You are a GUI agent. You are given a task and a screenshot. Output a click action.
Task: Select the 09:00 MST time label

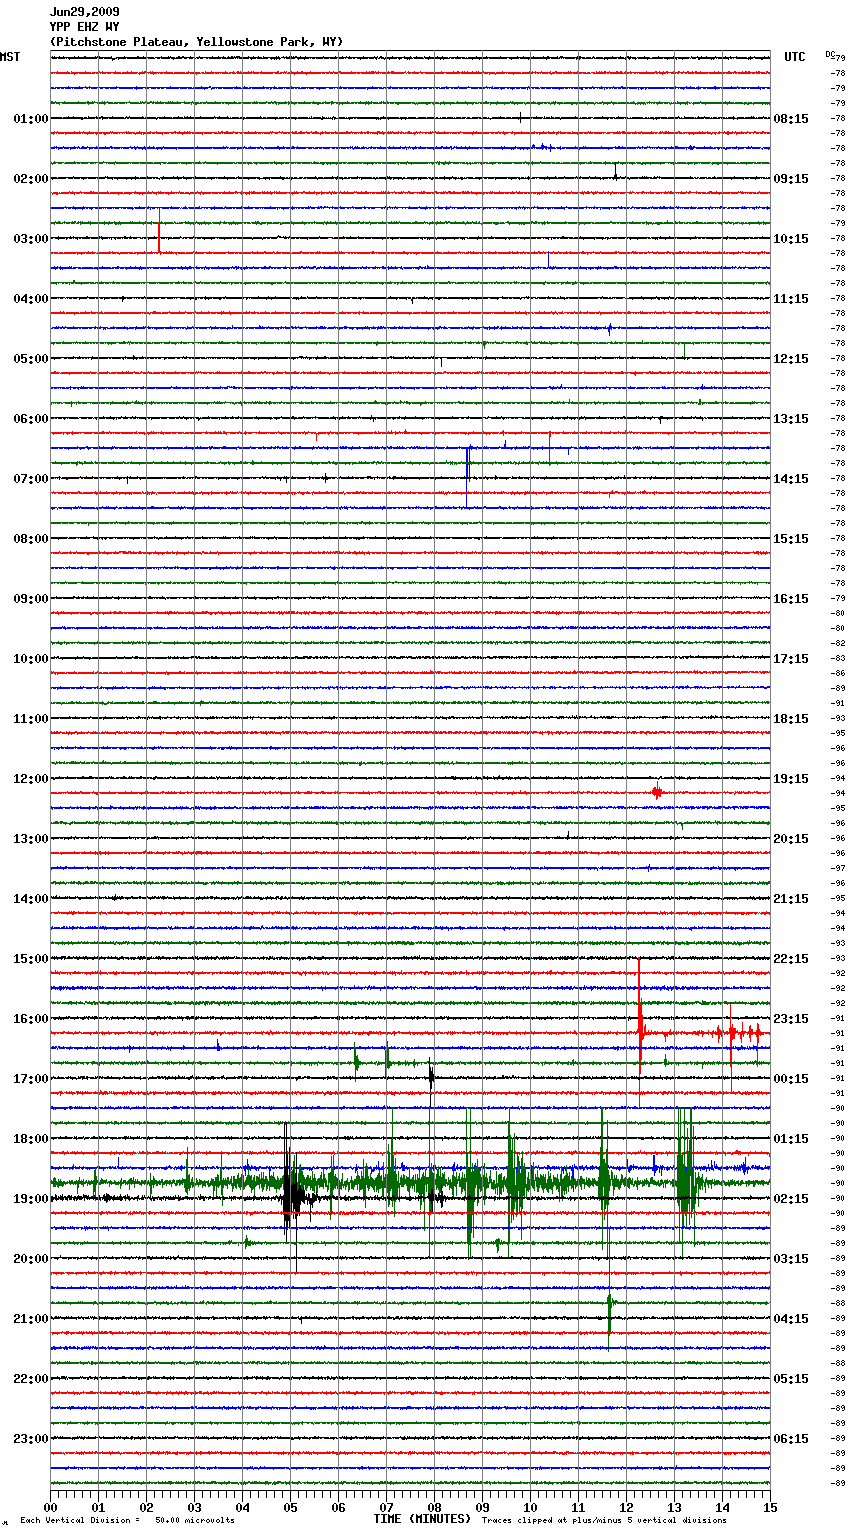31,599
